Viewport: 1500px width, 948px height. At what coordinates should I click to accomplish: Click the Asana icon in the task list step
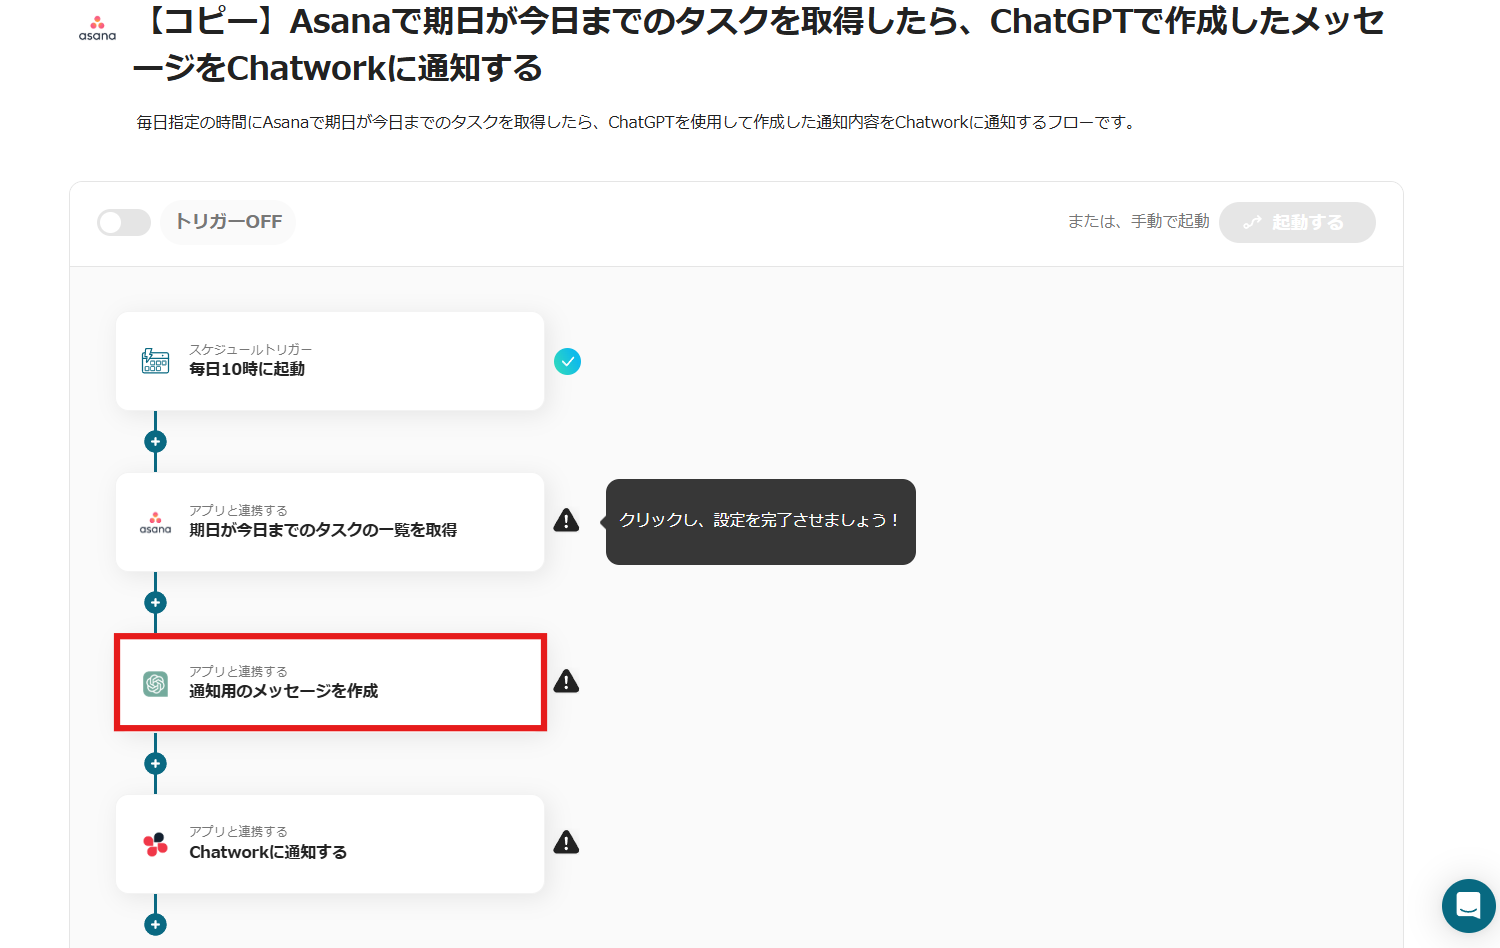pos(155,522)
